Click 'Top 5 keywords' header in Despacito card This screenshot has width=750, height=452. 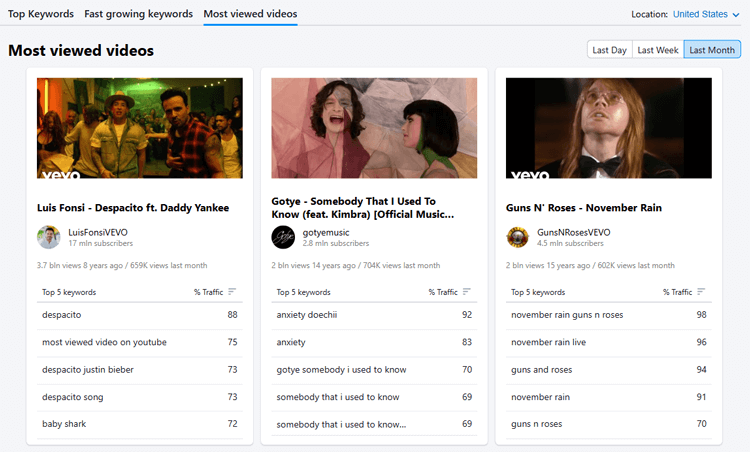click(69, 292)
